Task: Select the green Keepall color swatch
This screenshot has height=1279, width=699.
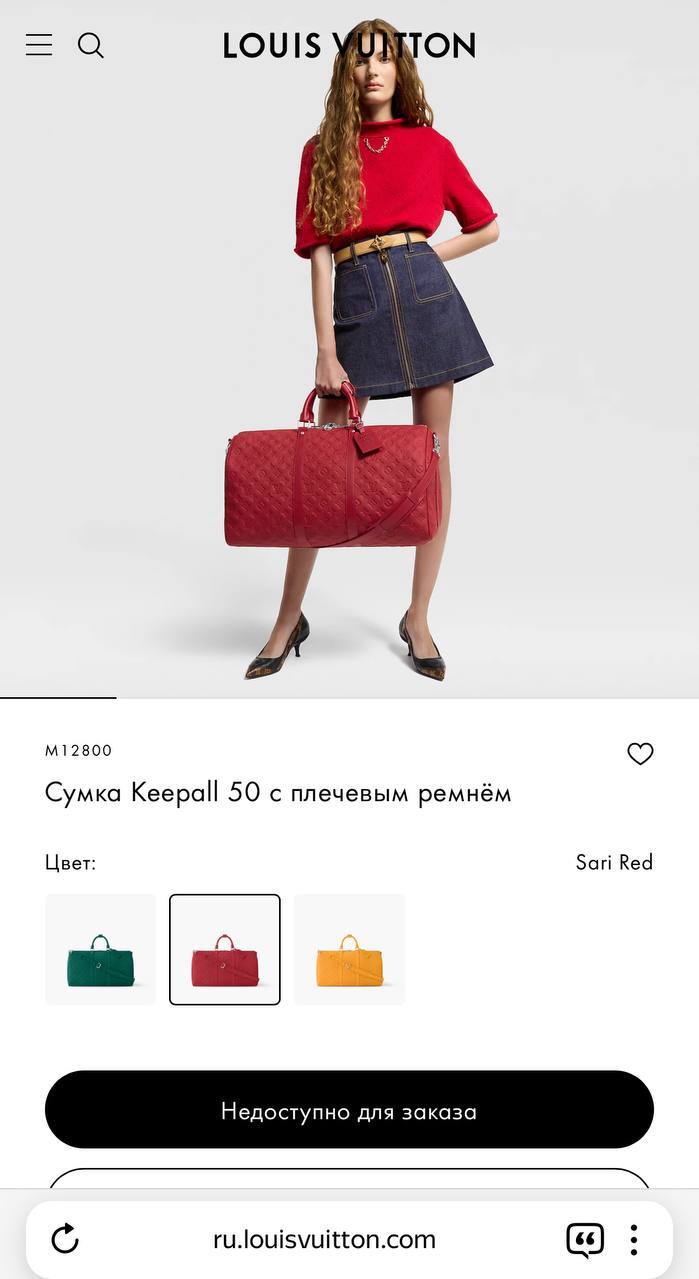Action: tap(101, 949)
